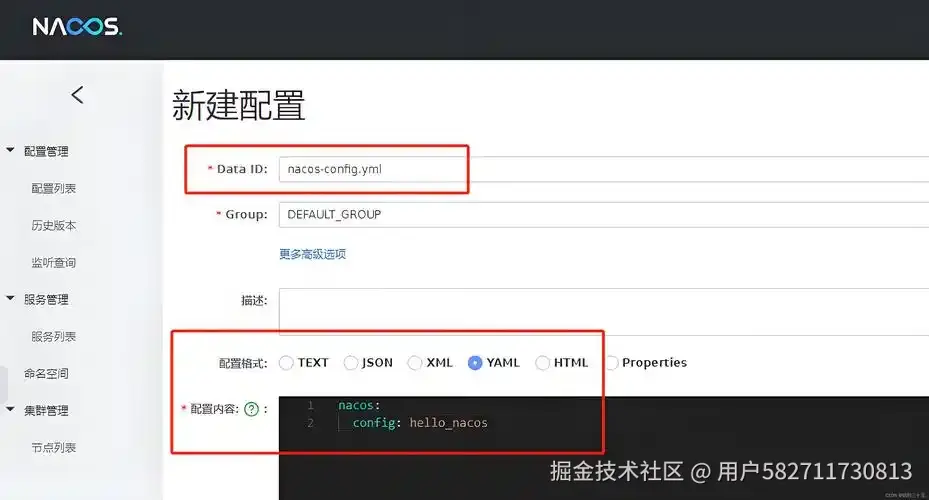Image resolution: width=929 pixels, height=500 pixels.
Task: Select 服务管理 sidebar section
Action: click(46, 300)
